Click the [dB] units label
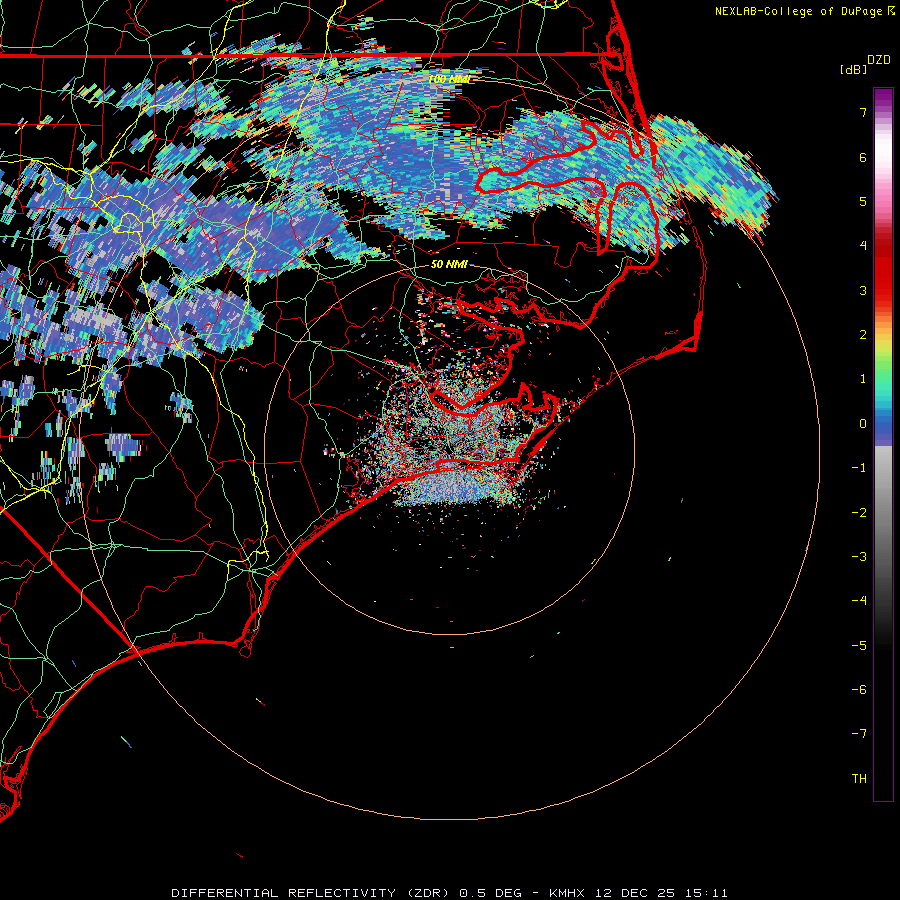The image size is (900, 900). point(853,69)
